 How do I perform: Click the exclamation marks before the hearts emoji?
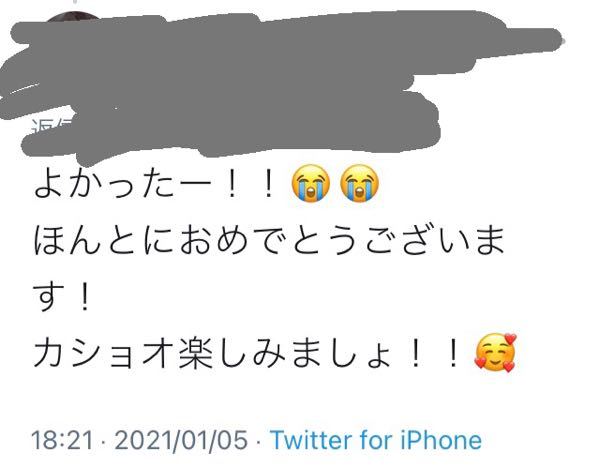tap(434, 353)
